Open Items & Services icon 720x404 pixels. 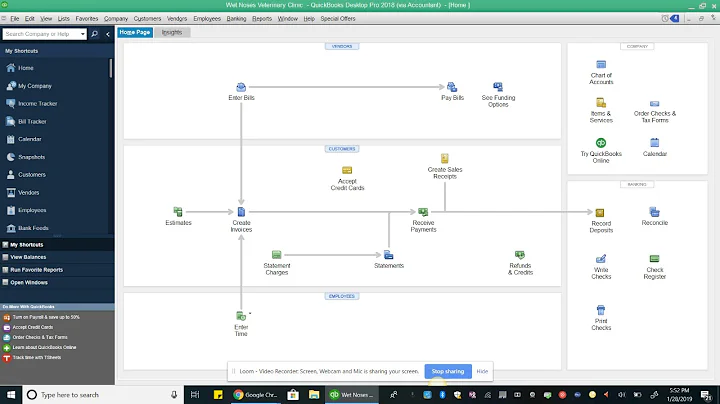pos(601,103)
